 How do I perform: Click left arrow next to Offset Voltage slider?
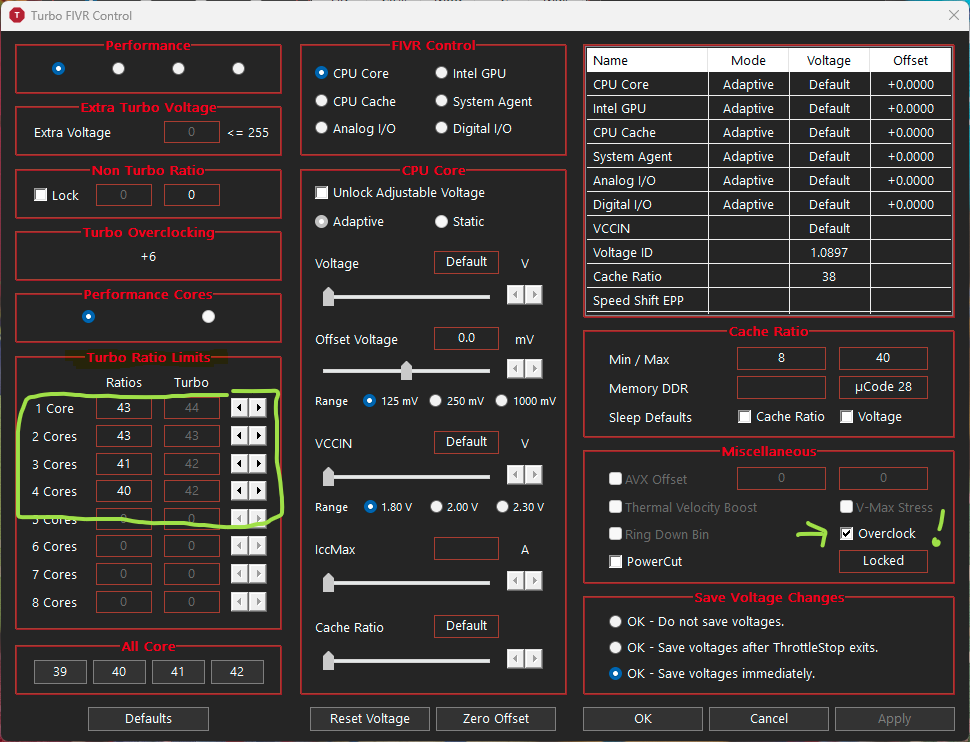(515, 369)
